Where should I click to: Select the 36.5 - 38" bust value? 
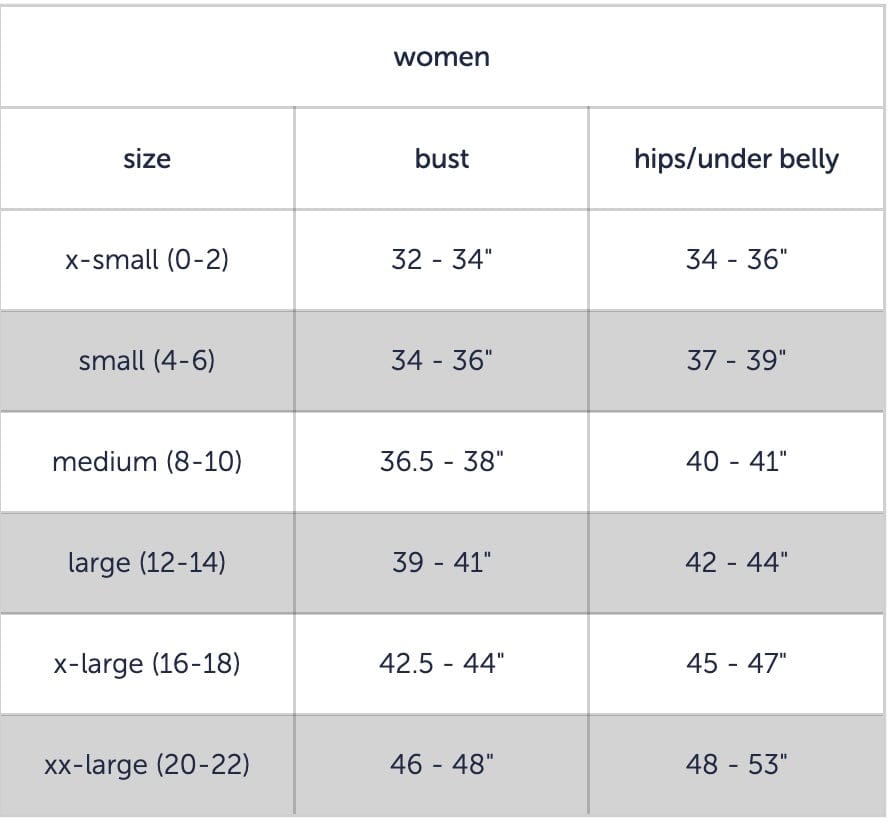[442, 462]
